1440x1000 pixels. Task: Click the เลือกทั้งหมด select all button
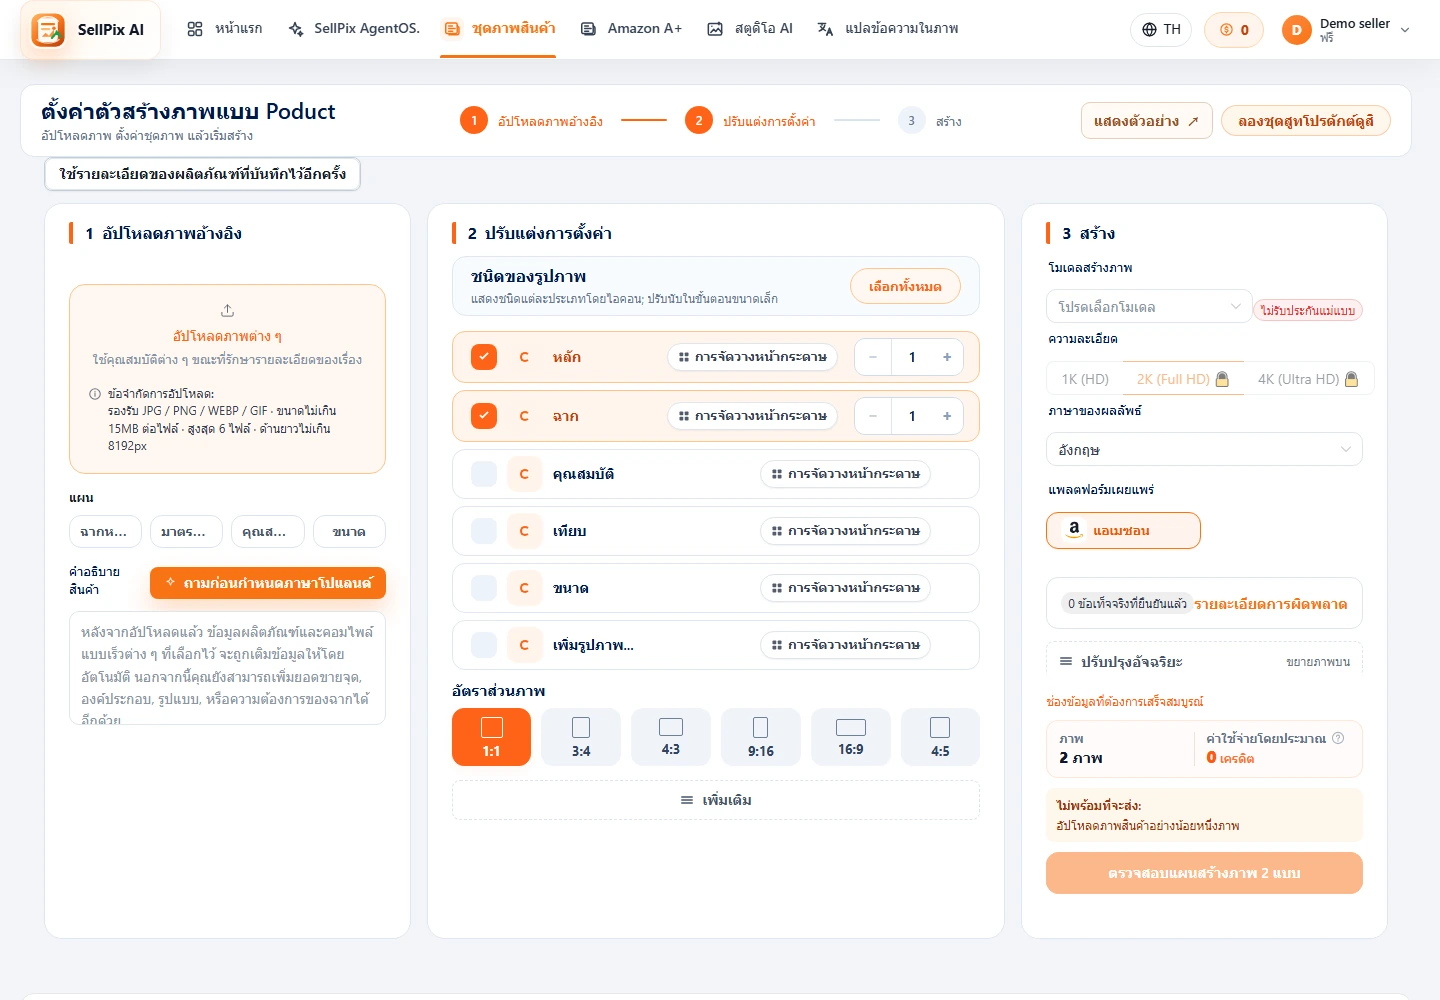(905, 287)
